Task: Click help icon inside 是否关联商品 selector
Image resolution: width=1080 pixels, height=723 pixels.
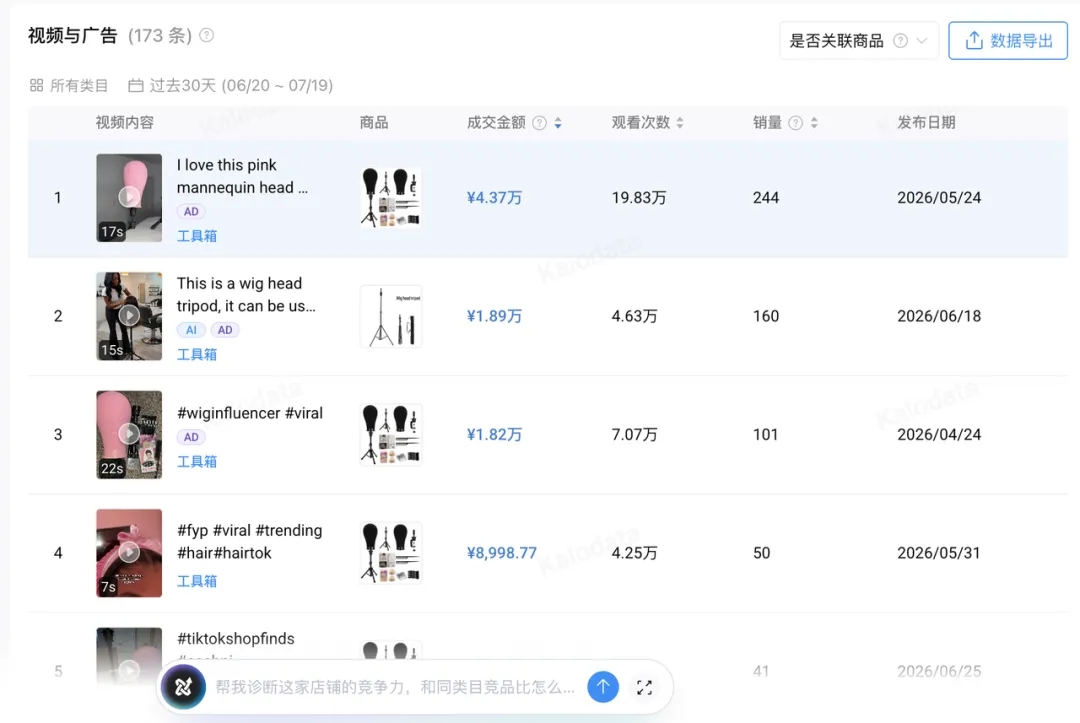Action: pyautogui.click(x=900, y=41)
